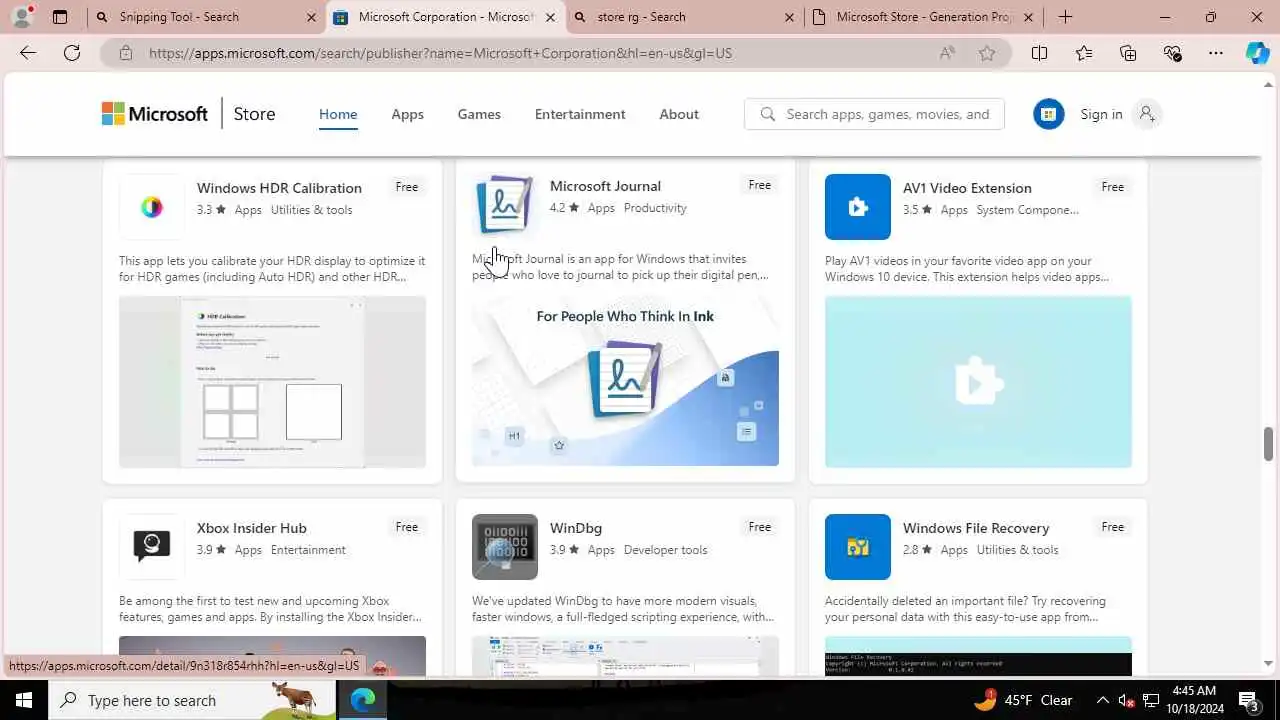Select the Home navigation item
The width and height of the screenshot is (1280, 720).
click(338, 114)
